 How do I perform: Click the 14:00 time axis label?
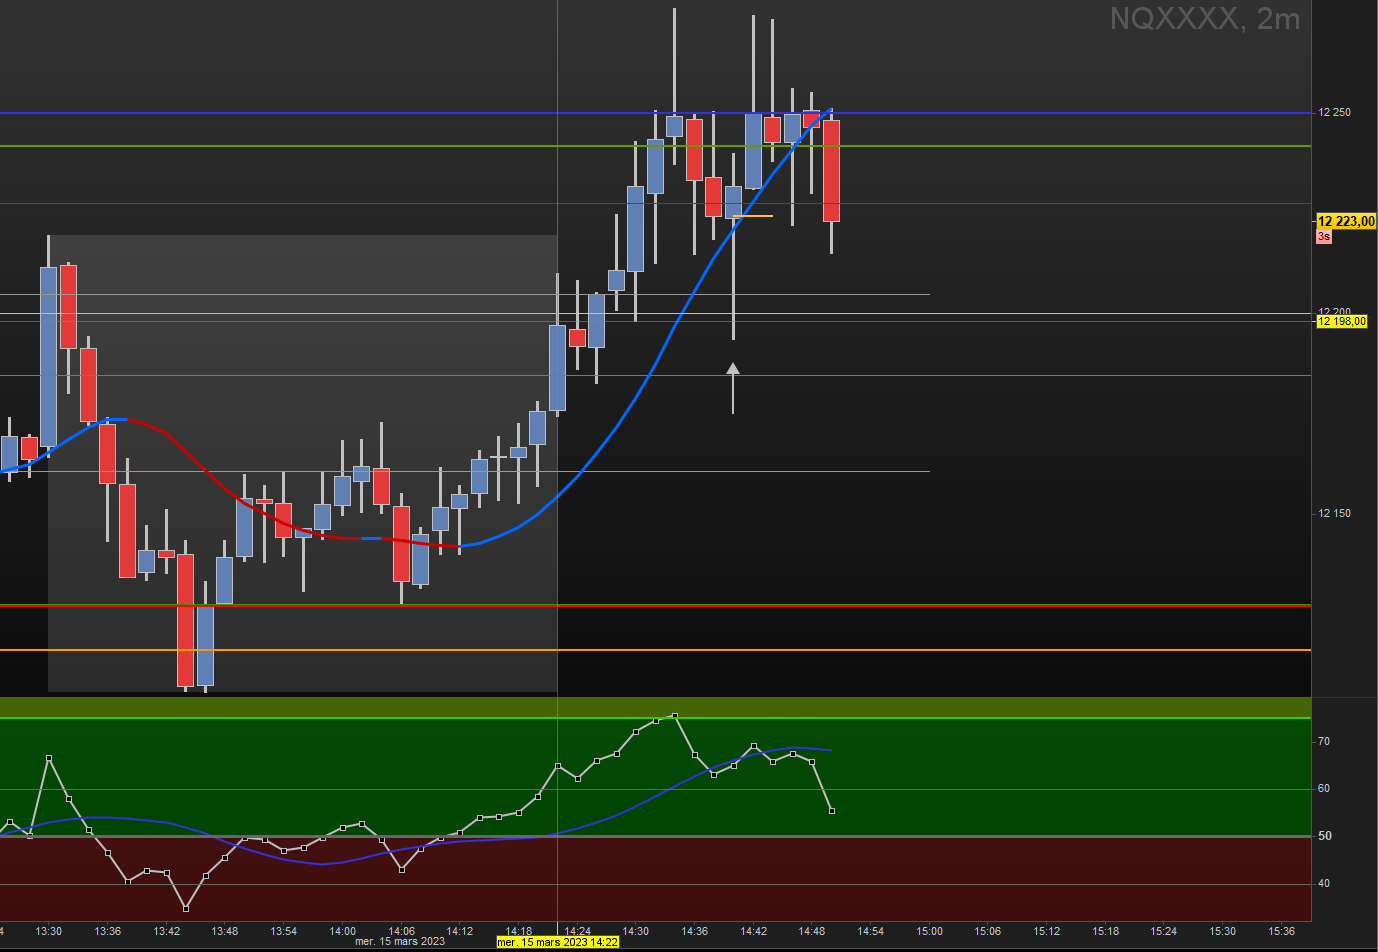(x=343, y=931)
